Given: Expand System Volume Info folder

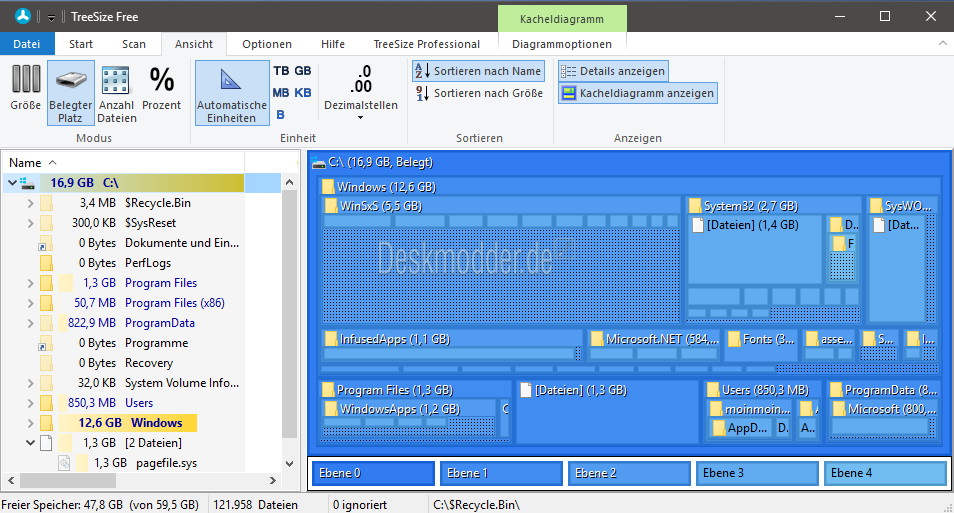Looking at the screenshot, I should pos(30,383).
